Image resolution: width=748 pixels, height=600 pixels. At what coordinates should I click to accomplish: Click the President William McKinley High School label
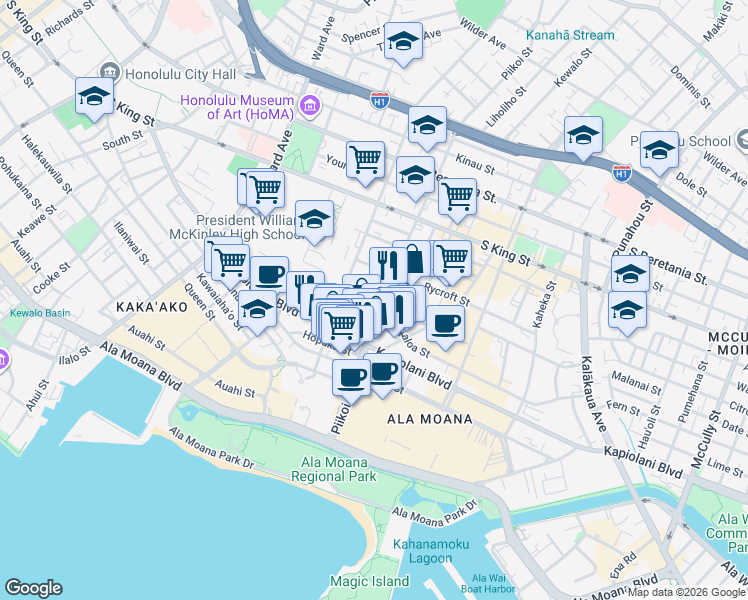236,228
